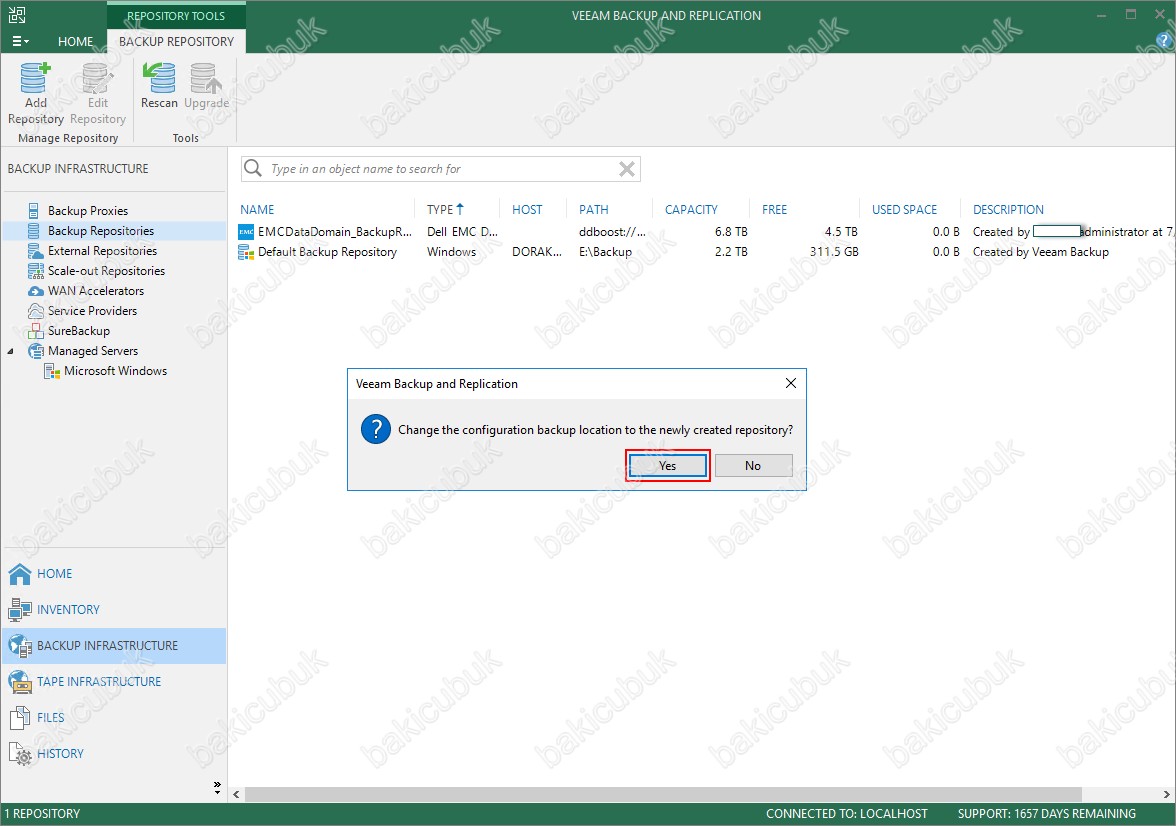The image size is (1176, 826).
Task: Open the INVENTORY navigation pane
Action: coord(112,610)
